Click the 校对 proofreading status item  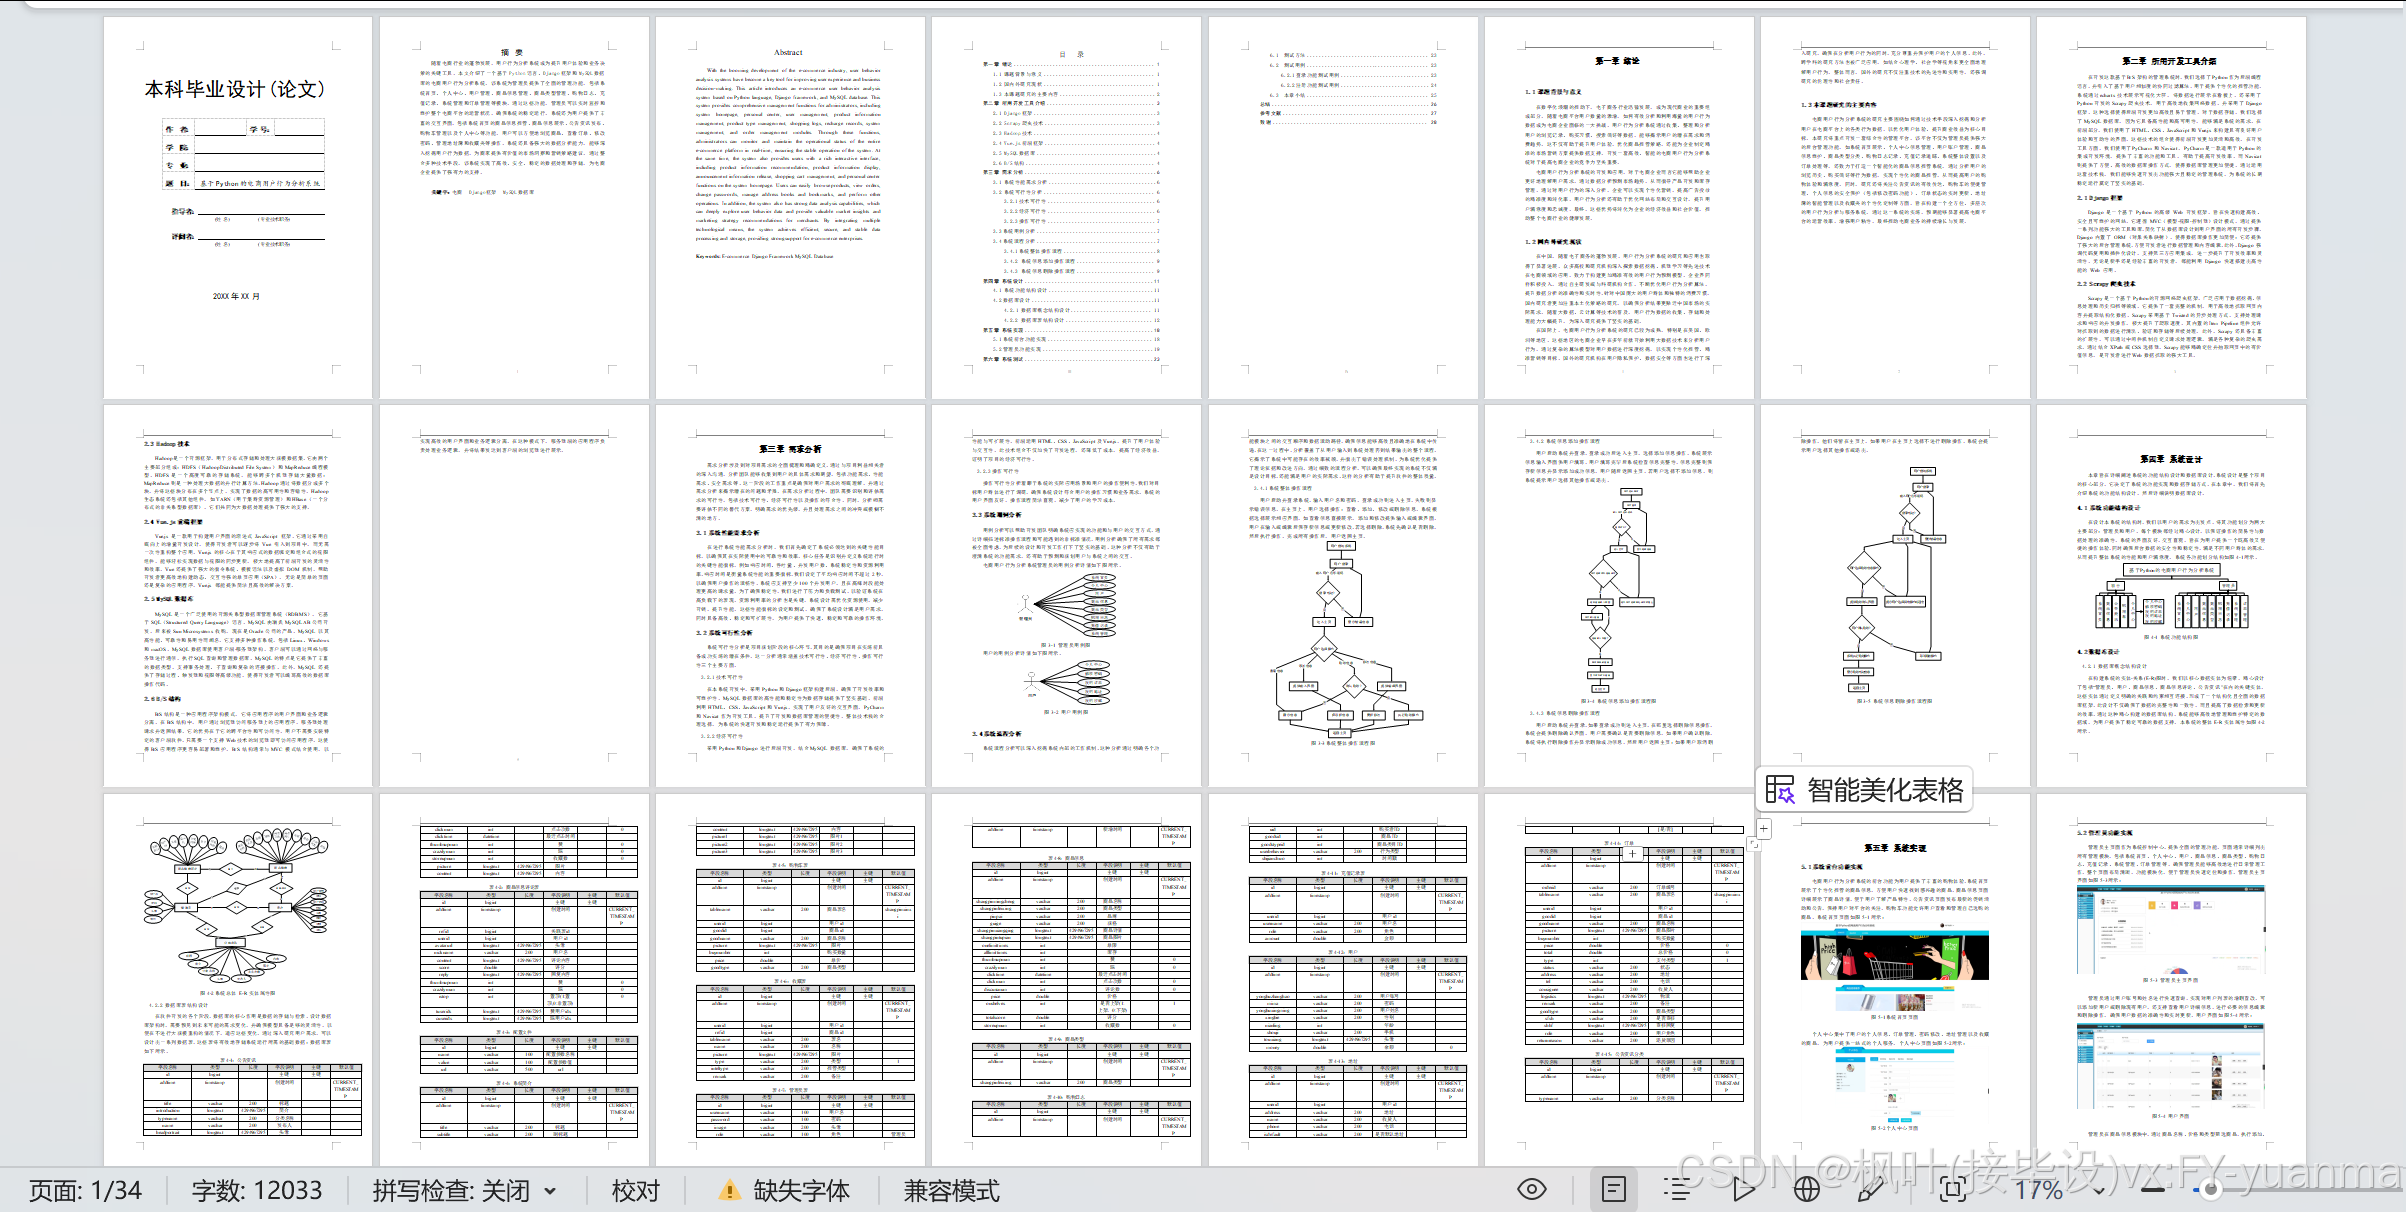(x=635, y=1190)
